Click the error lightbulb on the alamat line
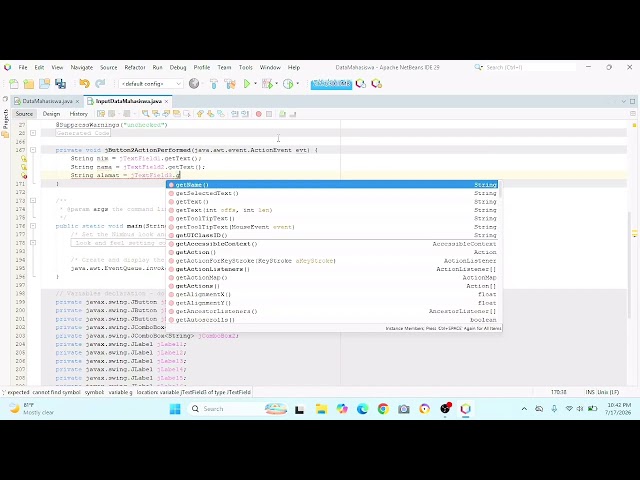 (24, 175)
